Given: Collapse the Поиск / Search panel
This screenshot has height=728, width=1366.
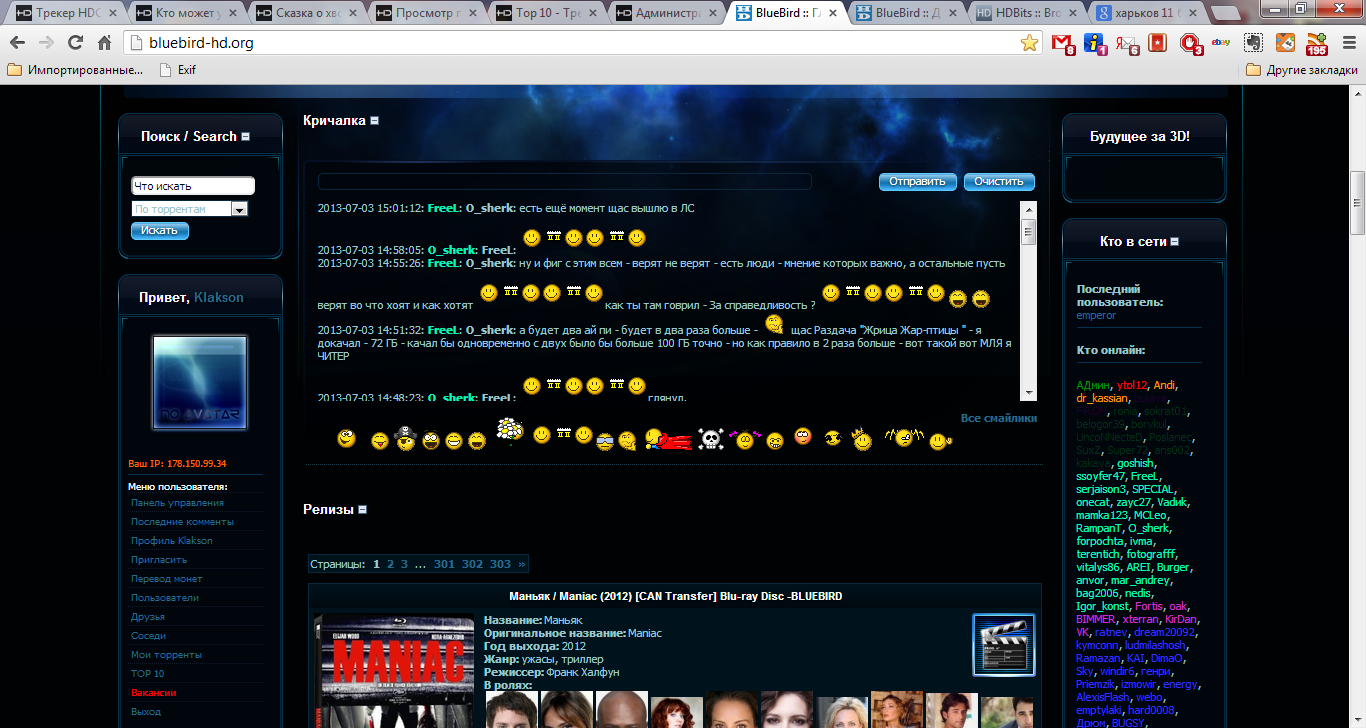Looking at the screenshot, I should pyautogui.click(x=246, y=137).
